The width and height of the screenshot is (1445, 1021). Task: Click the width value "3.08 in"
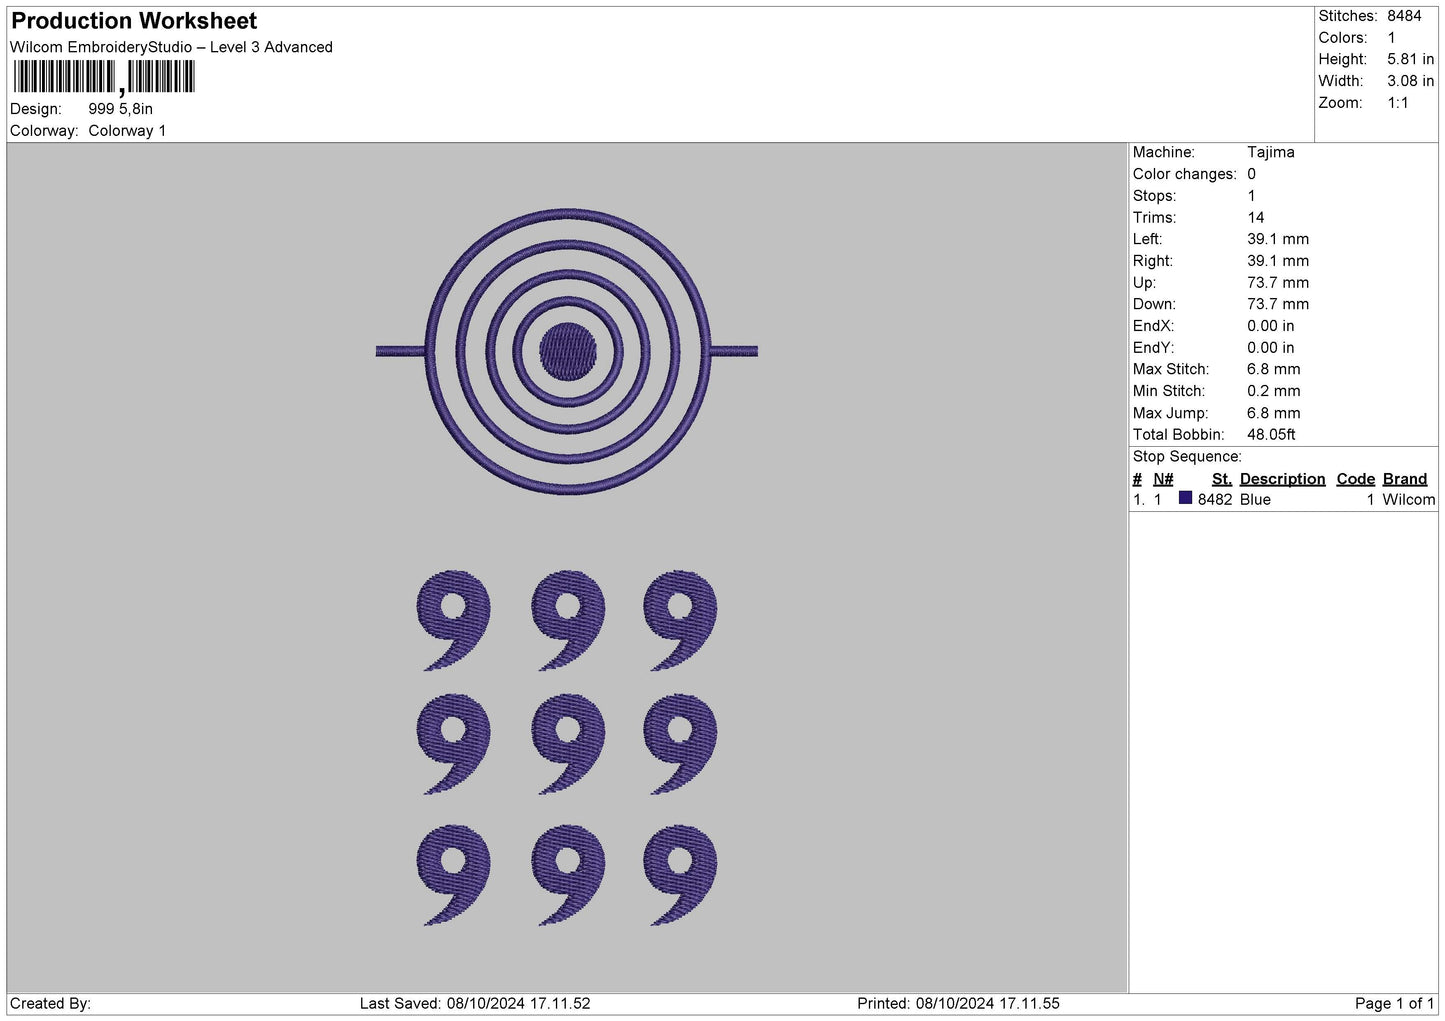(x=1410, y=81)
